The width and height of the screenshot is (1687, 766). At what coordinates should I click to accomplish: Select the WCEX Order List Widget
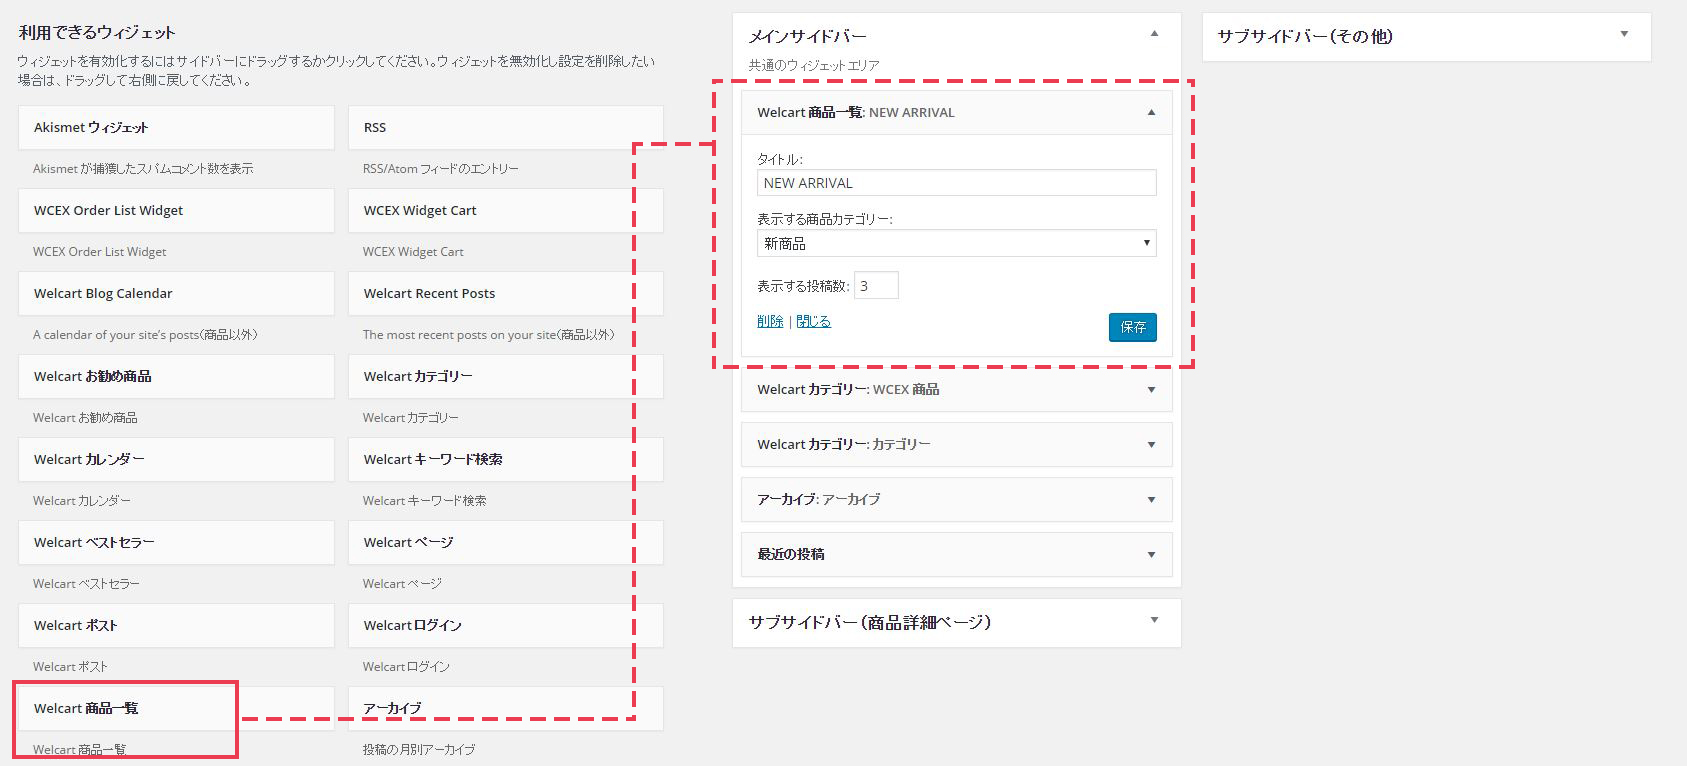point(176,211)
